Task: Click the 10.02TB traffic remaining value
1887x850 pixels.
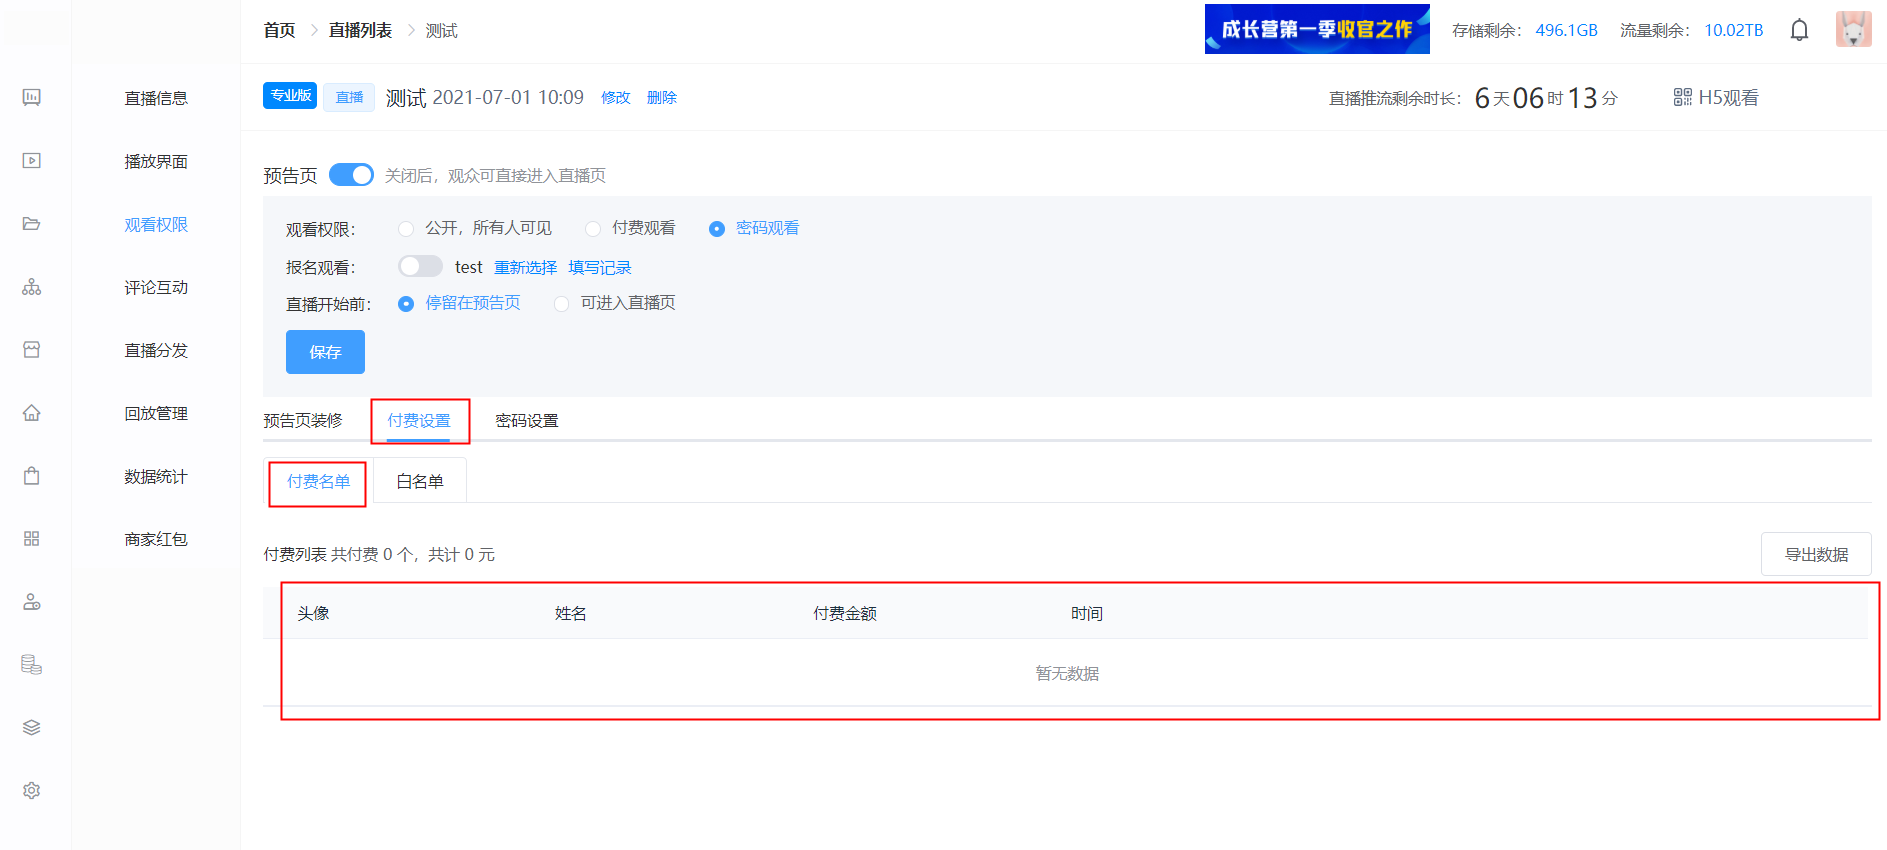Action: tap(1733, 30)
